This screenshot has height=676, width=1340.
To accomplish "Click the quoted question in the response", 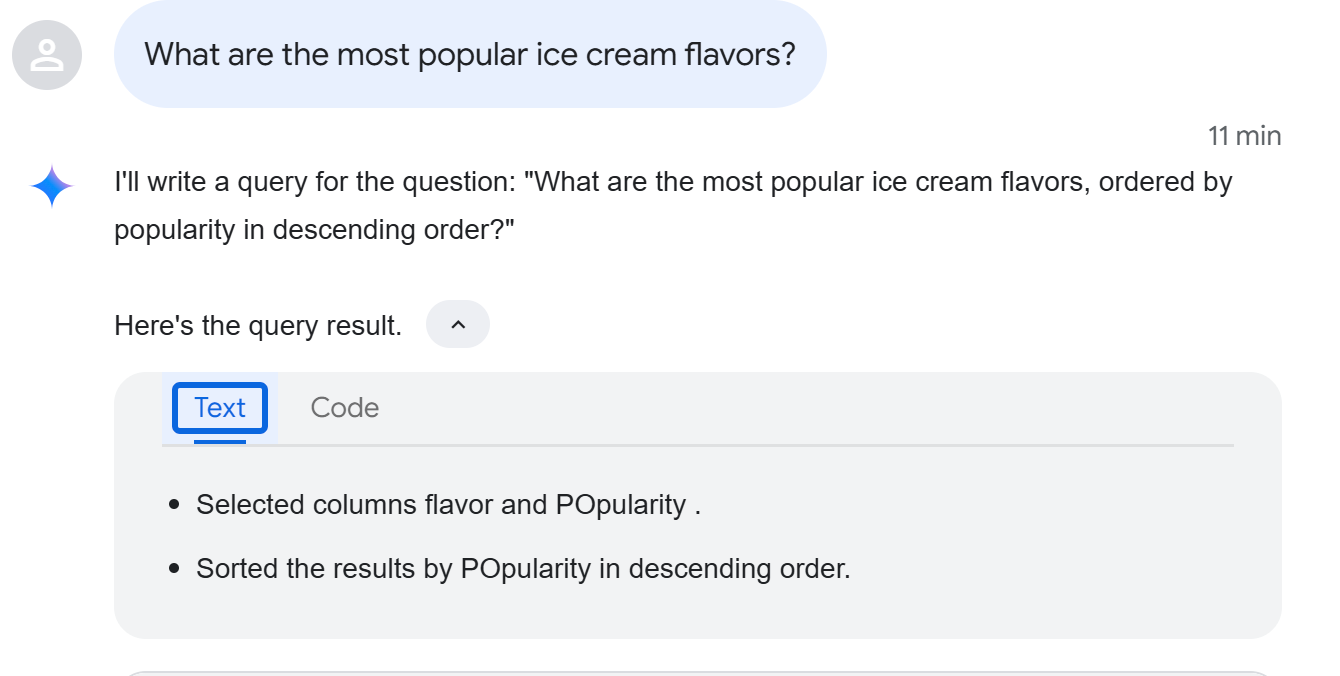I will pyautogui.click(x=878, y=183).
